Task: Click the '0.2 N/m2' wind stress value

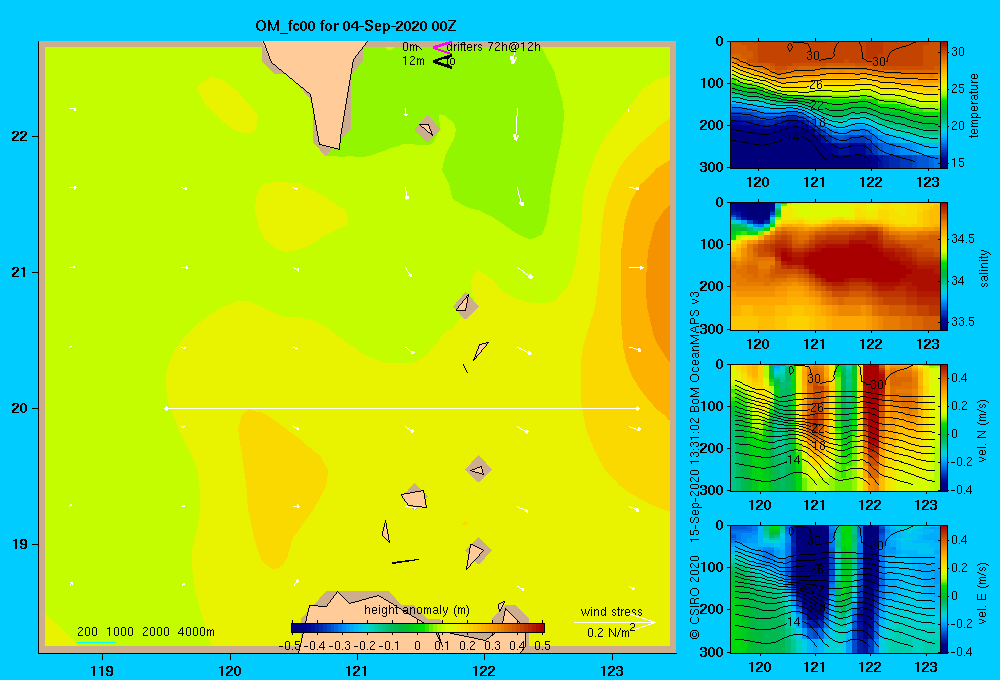Action: point(611,632)
